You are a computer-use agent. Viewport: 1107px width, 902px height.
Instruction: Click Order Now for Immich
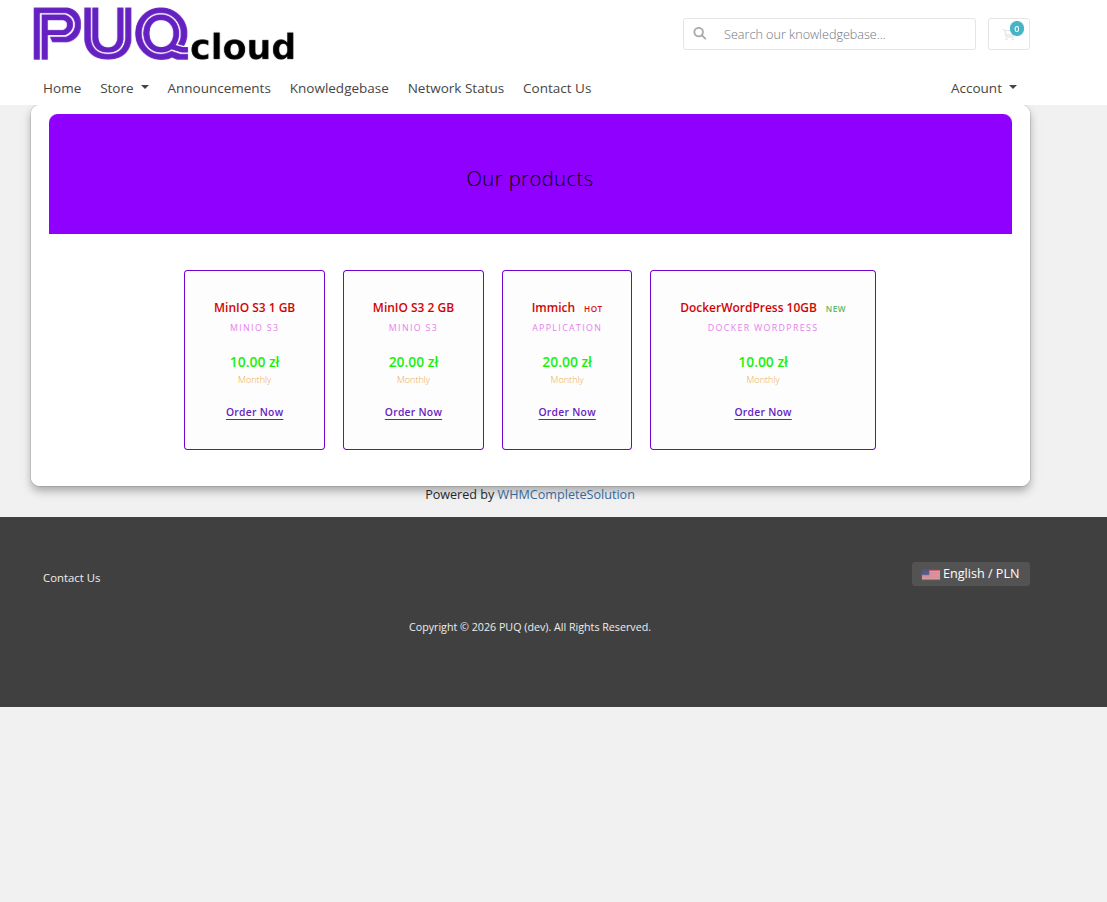tap(567, 412)
